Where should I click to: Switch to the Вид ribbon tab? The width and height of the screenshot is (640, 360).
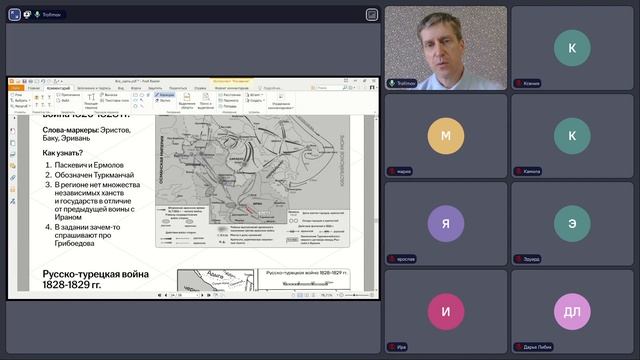point(121,88)
